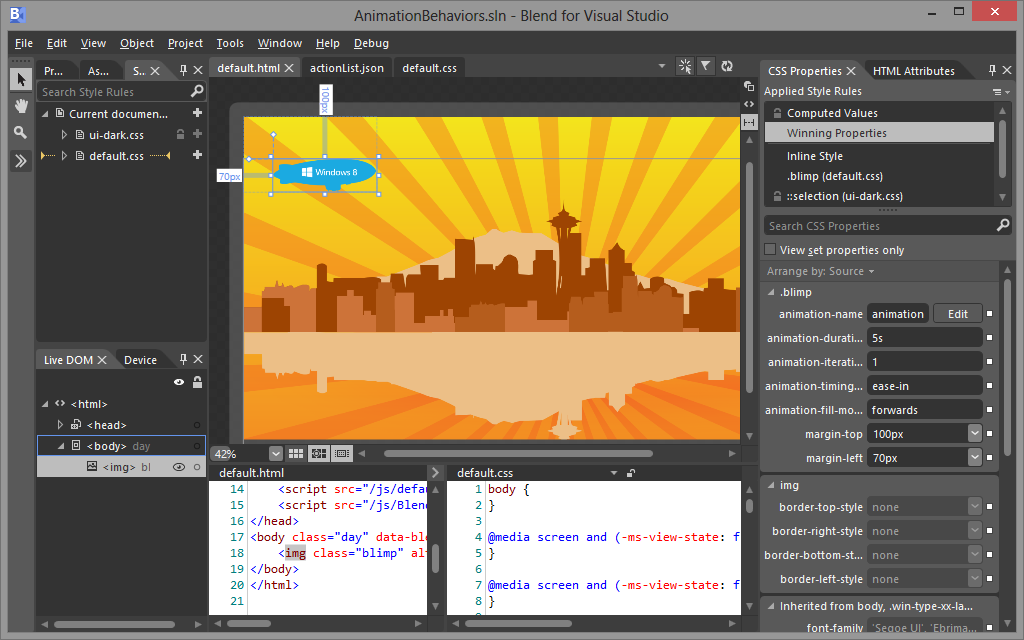
Task: Click the animation-timing ease-in field
Action: (x=924, y=386)
